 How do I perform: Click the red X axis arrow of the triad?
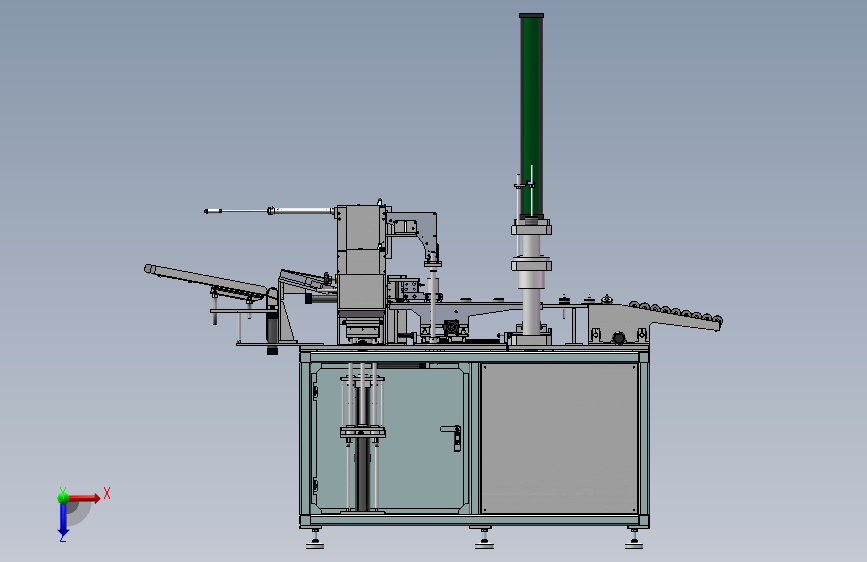[84, 498]
